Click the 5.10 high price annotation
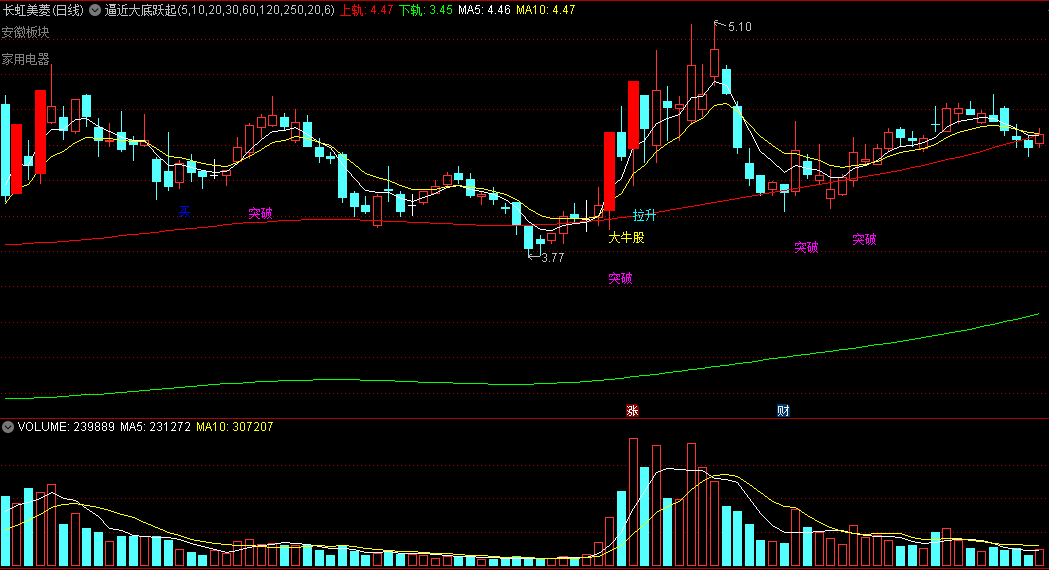This screenshot has width=1049, height=570. pos(739,27)
